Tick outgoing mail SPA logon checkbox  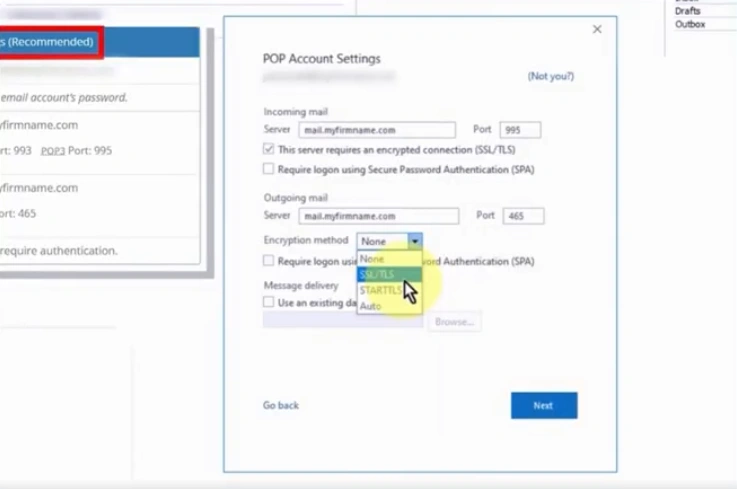[269, 261]
